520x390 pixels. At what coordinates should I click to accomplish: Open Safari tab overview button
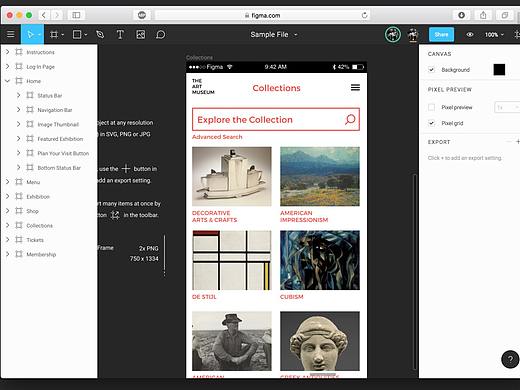point(505,15)
